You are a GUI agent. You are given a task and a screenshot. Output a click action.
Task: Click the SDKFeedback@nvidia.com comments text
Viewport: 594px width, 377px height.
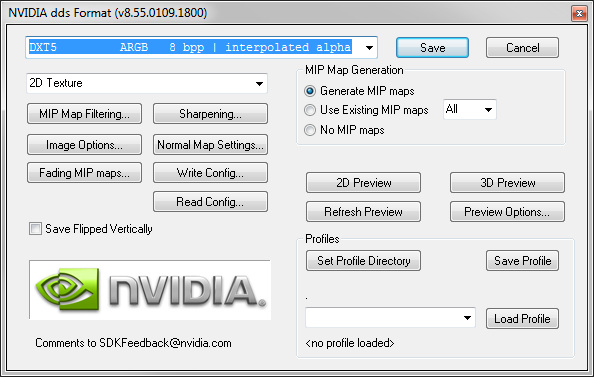133,343
